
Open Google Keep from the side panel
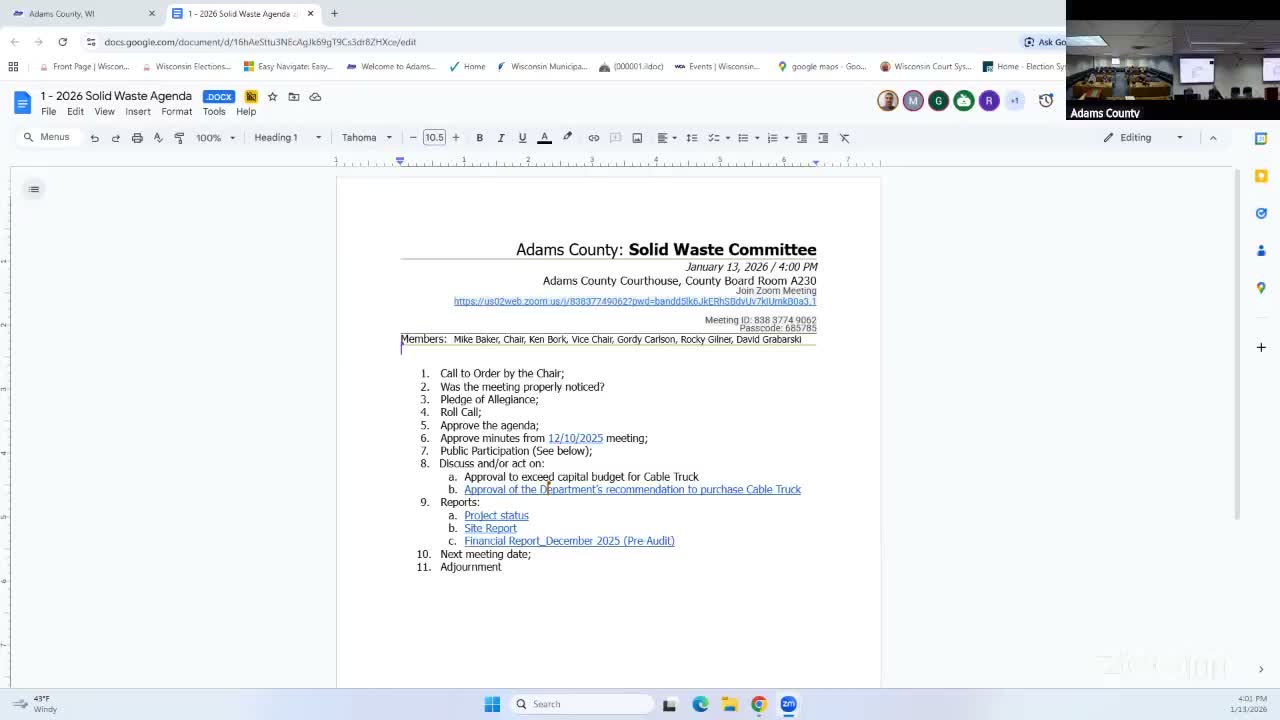coord(1261,175)
